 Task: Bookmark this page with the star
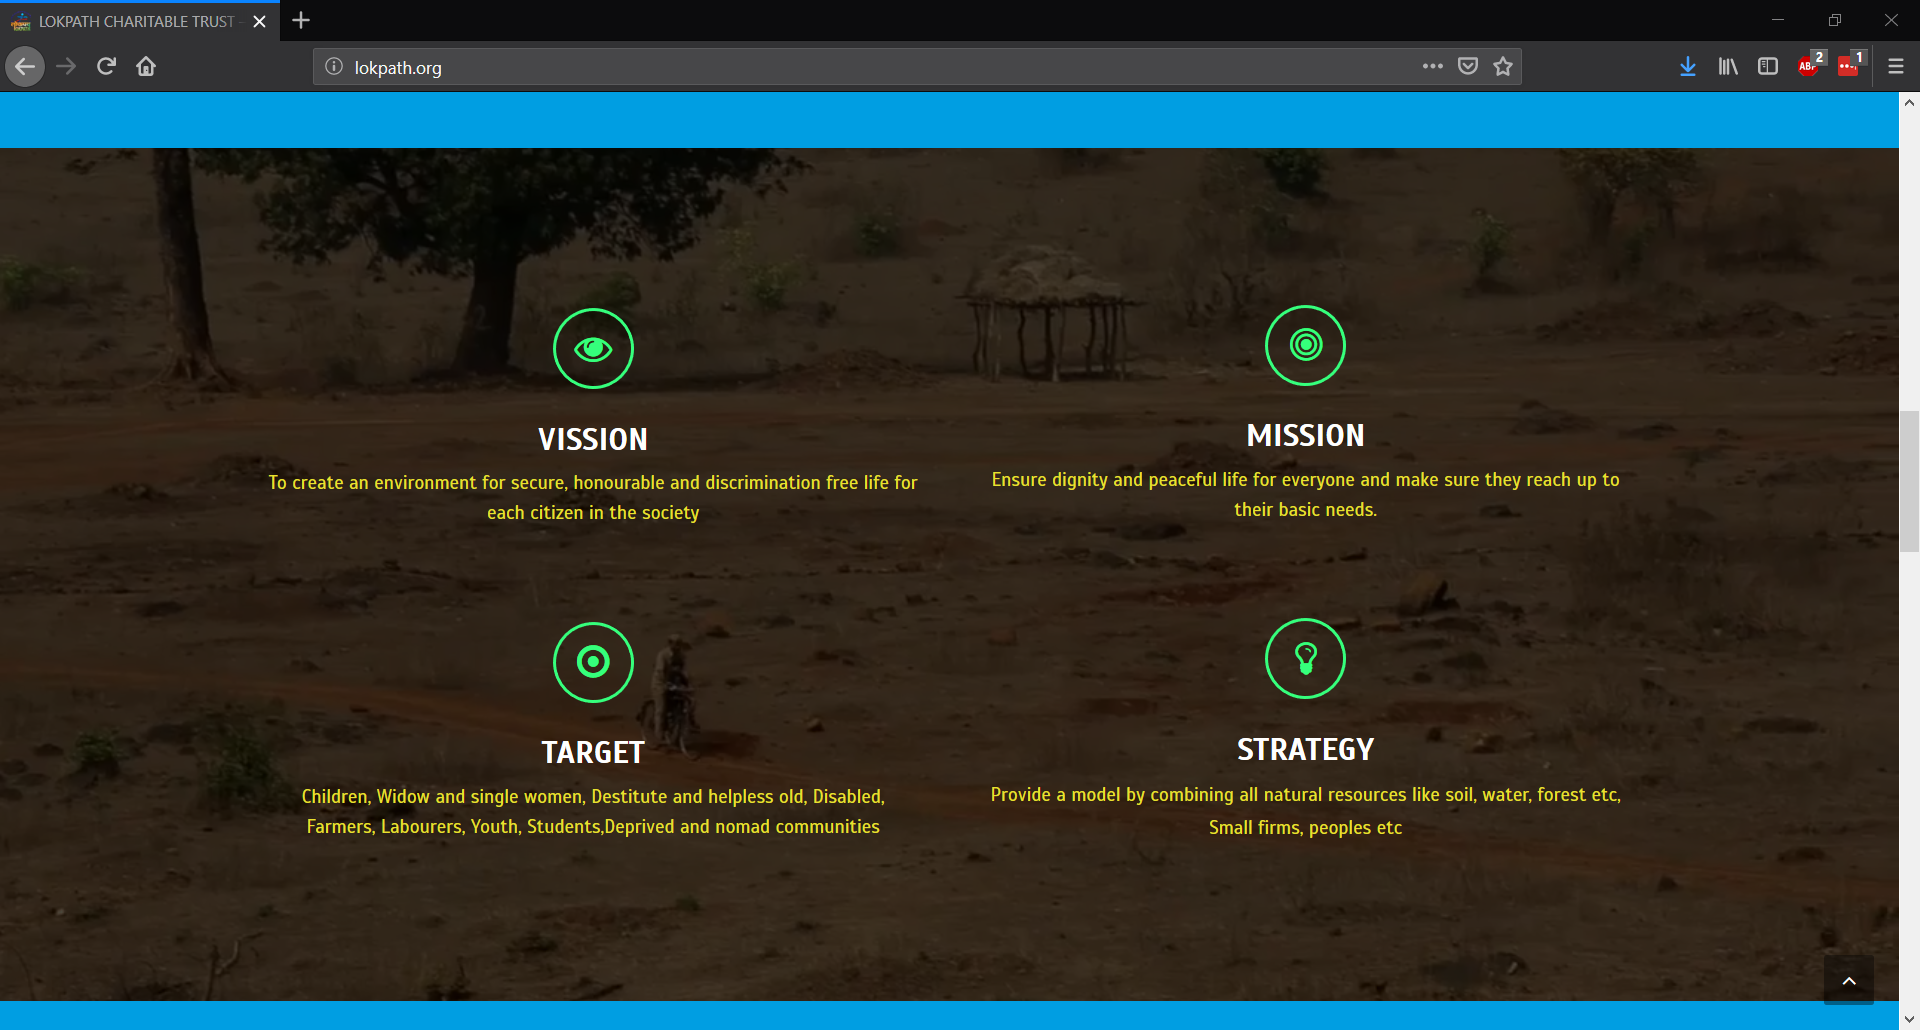[1502, 66]
